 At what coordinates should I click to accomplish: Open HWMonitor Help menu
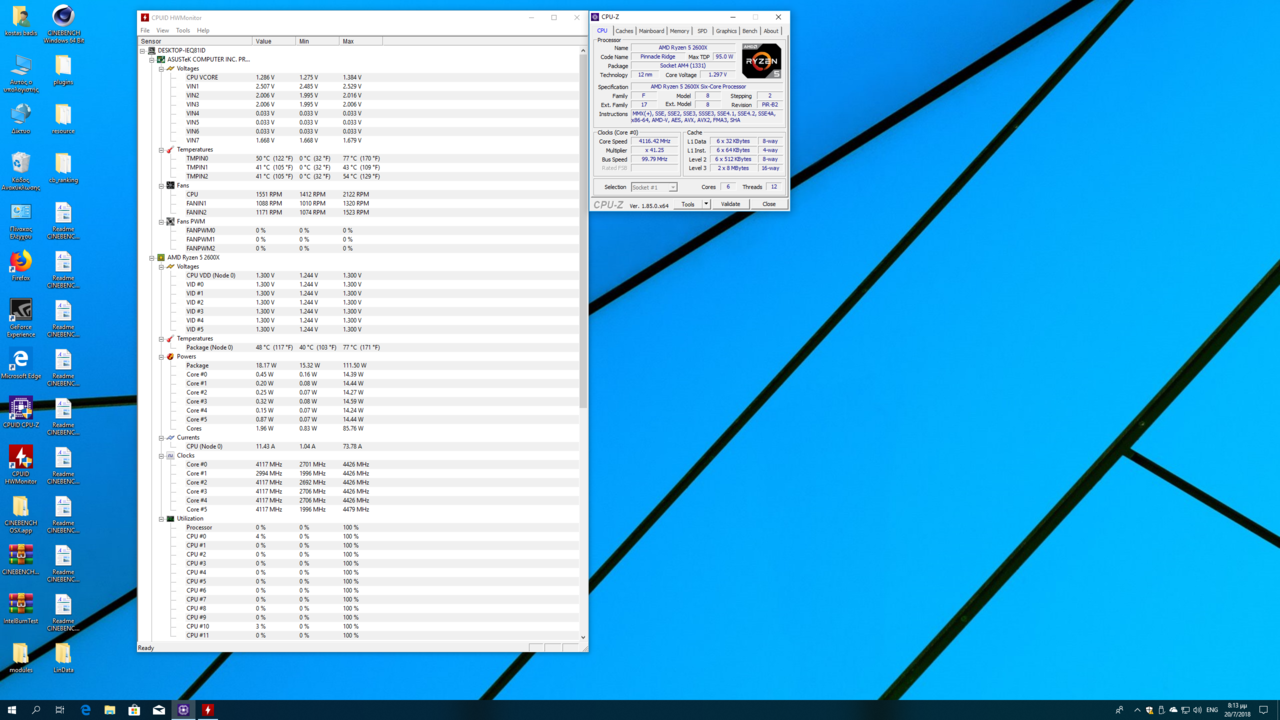203,30
